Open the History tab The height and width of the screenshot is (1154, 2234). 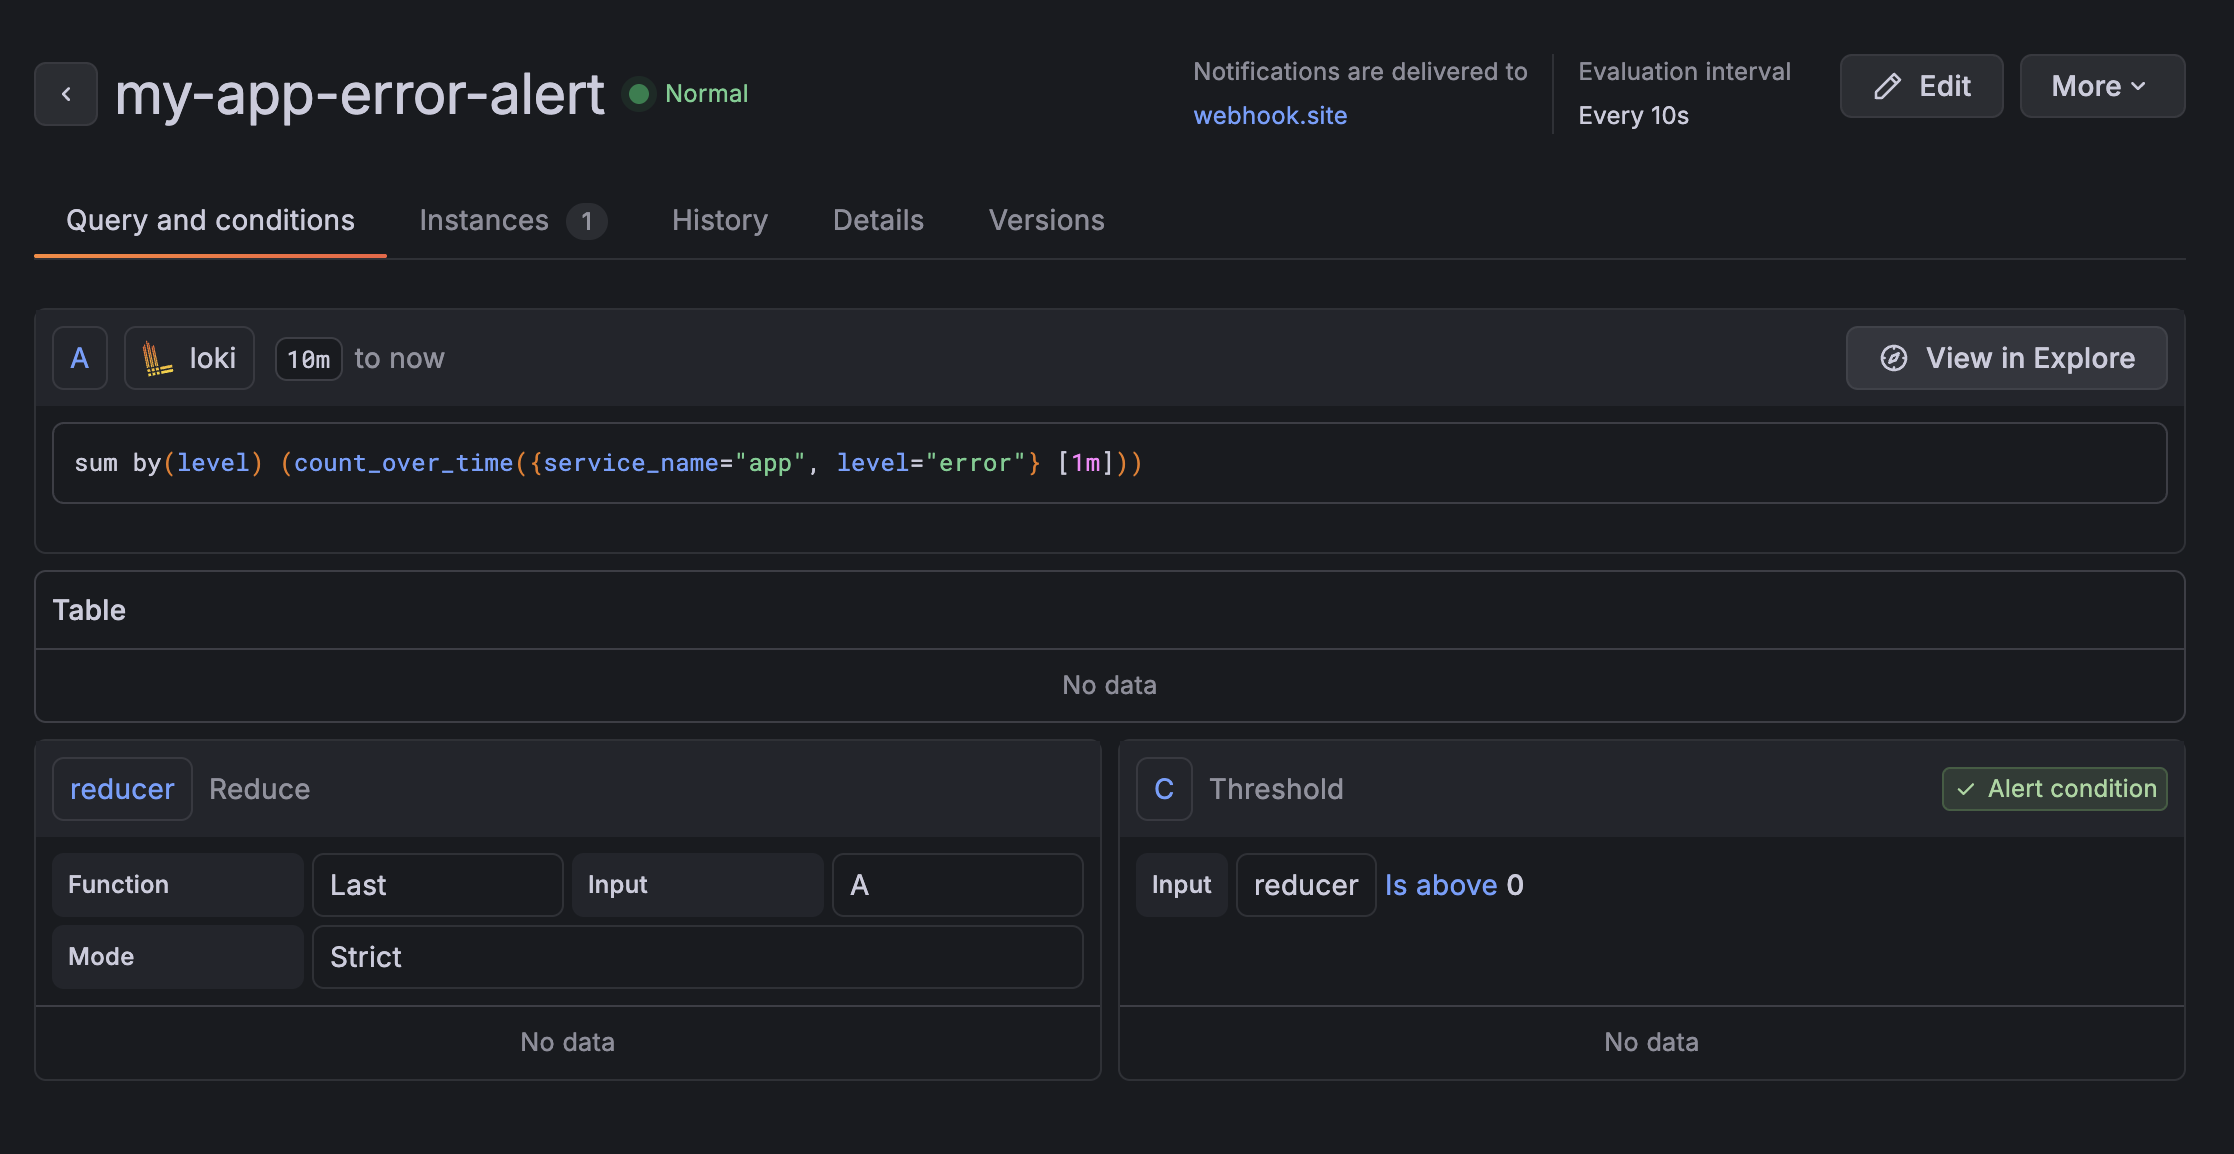720,221
